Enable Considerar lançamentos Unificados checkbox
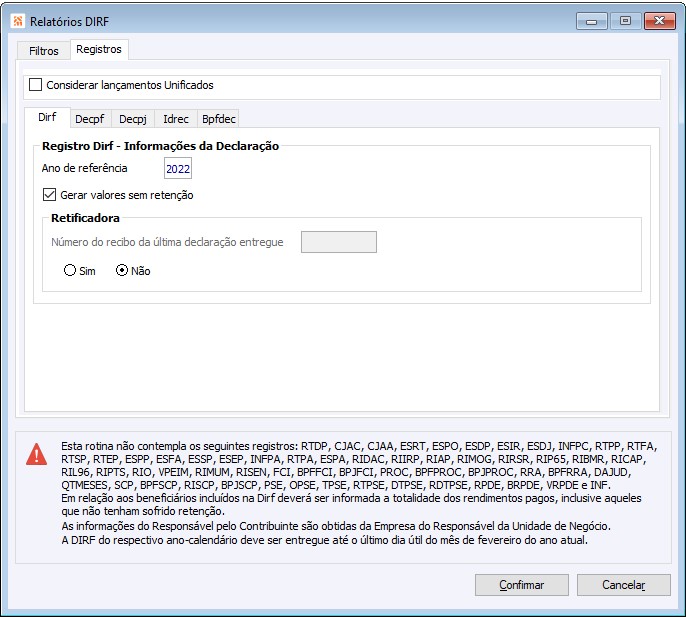This screenshot has width=686, height=617. tap(35, 84)
